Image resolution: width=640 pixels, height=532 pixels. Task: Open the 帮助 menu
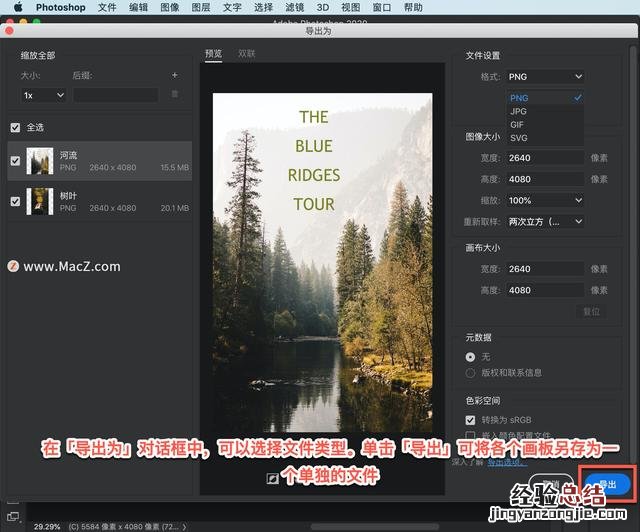(413, 7)
